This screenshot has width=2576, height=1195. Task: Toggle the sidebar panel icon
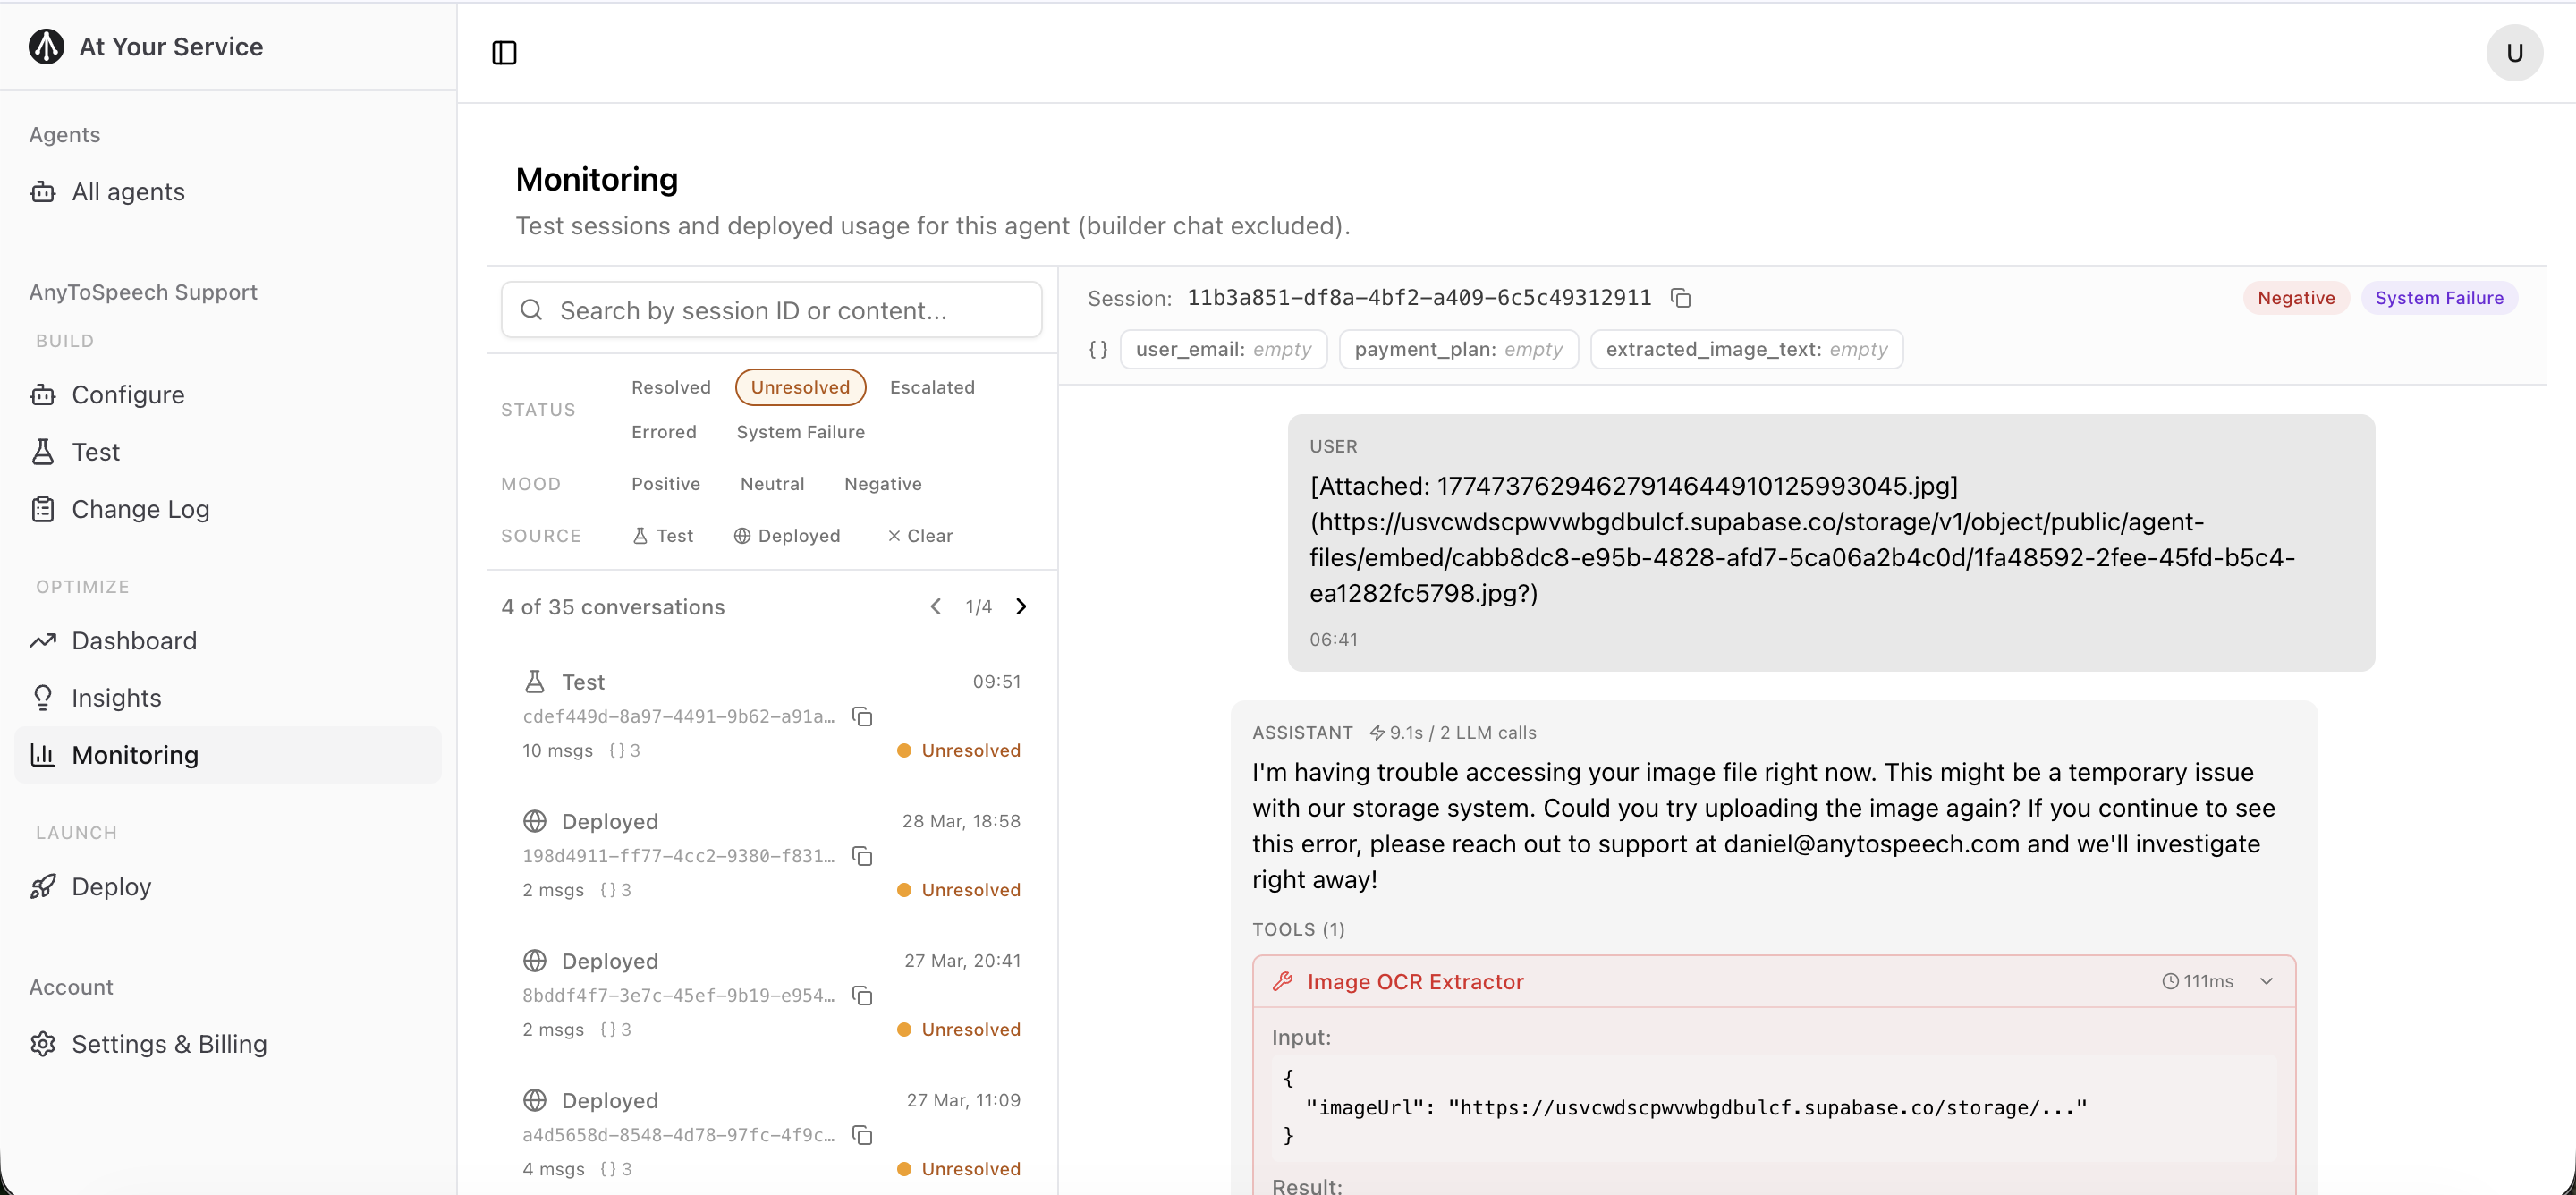(x=504, y=52)
